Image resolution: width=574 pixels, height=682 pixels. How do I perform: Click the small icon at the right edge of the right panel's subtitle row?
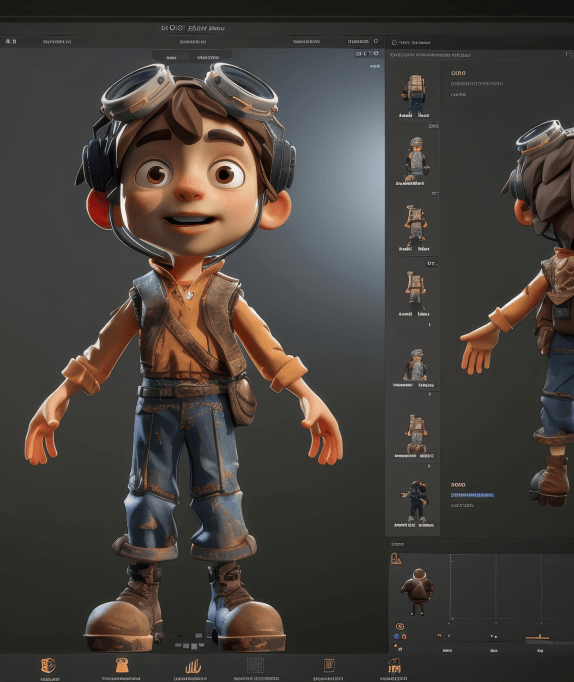(x=569, y=54)
